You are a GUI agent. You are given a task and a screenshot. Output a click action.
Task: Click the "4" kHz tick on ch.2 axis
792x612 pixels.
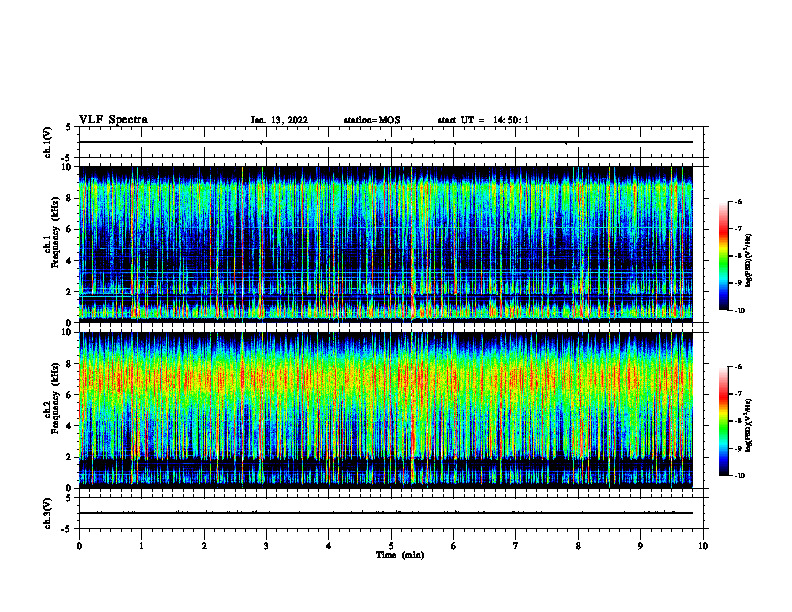70,426
